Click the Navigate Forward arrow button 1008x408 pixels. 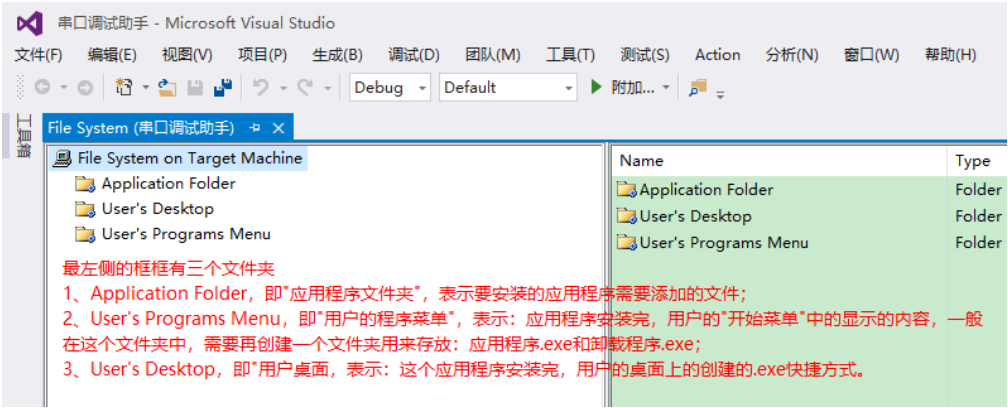[x=85, y=88]
